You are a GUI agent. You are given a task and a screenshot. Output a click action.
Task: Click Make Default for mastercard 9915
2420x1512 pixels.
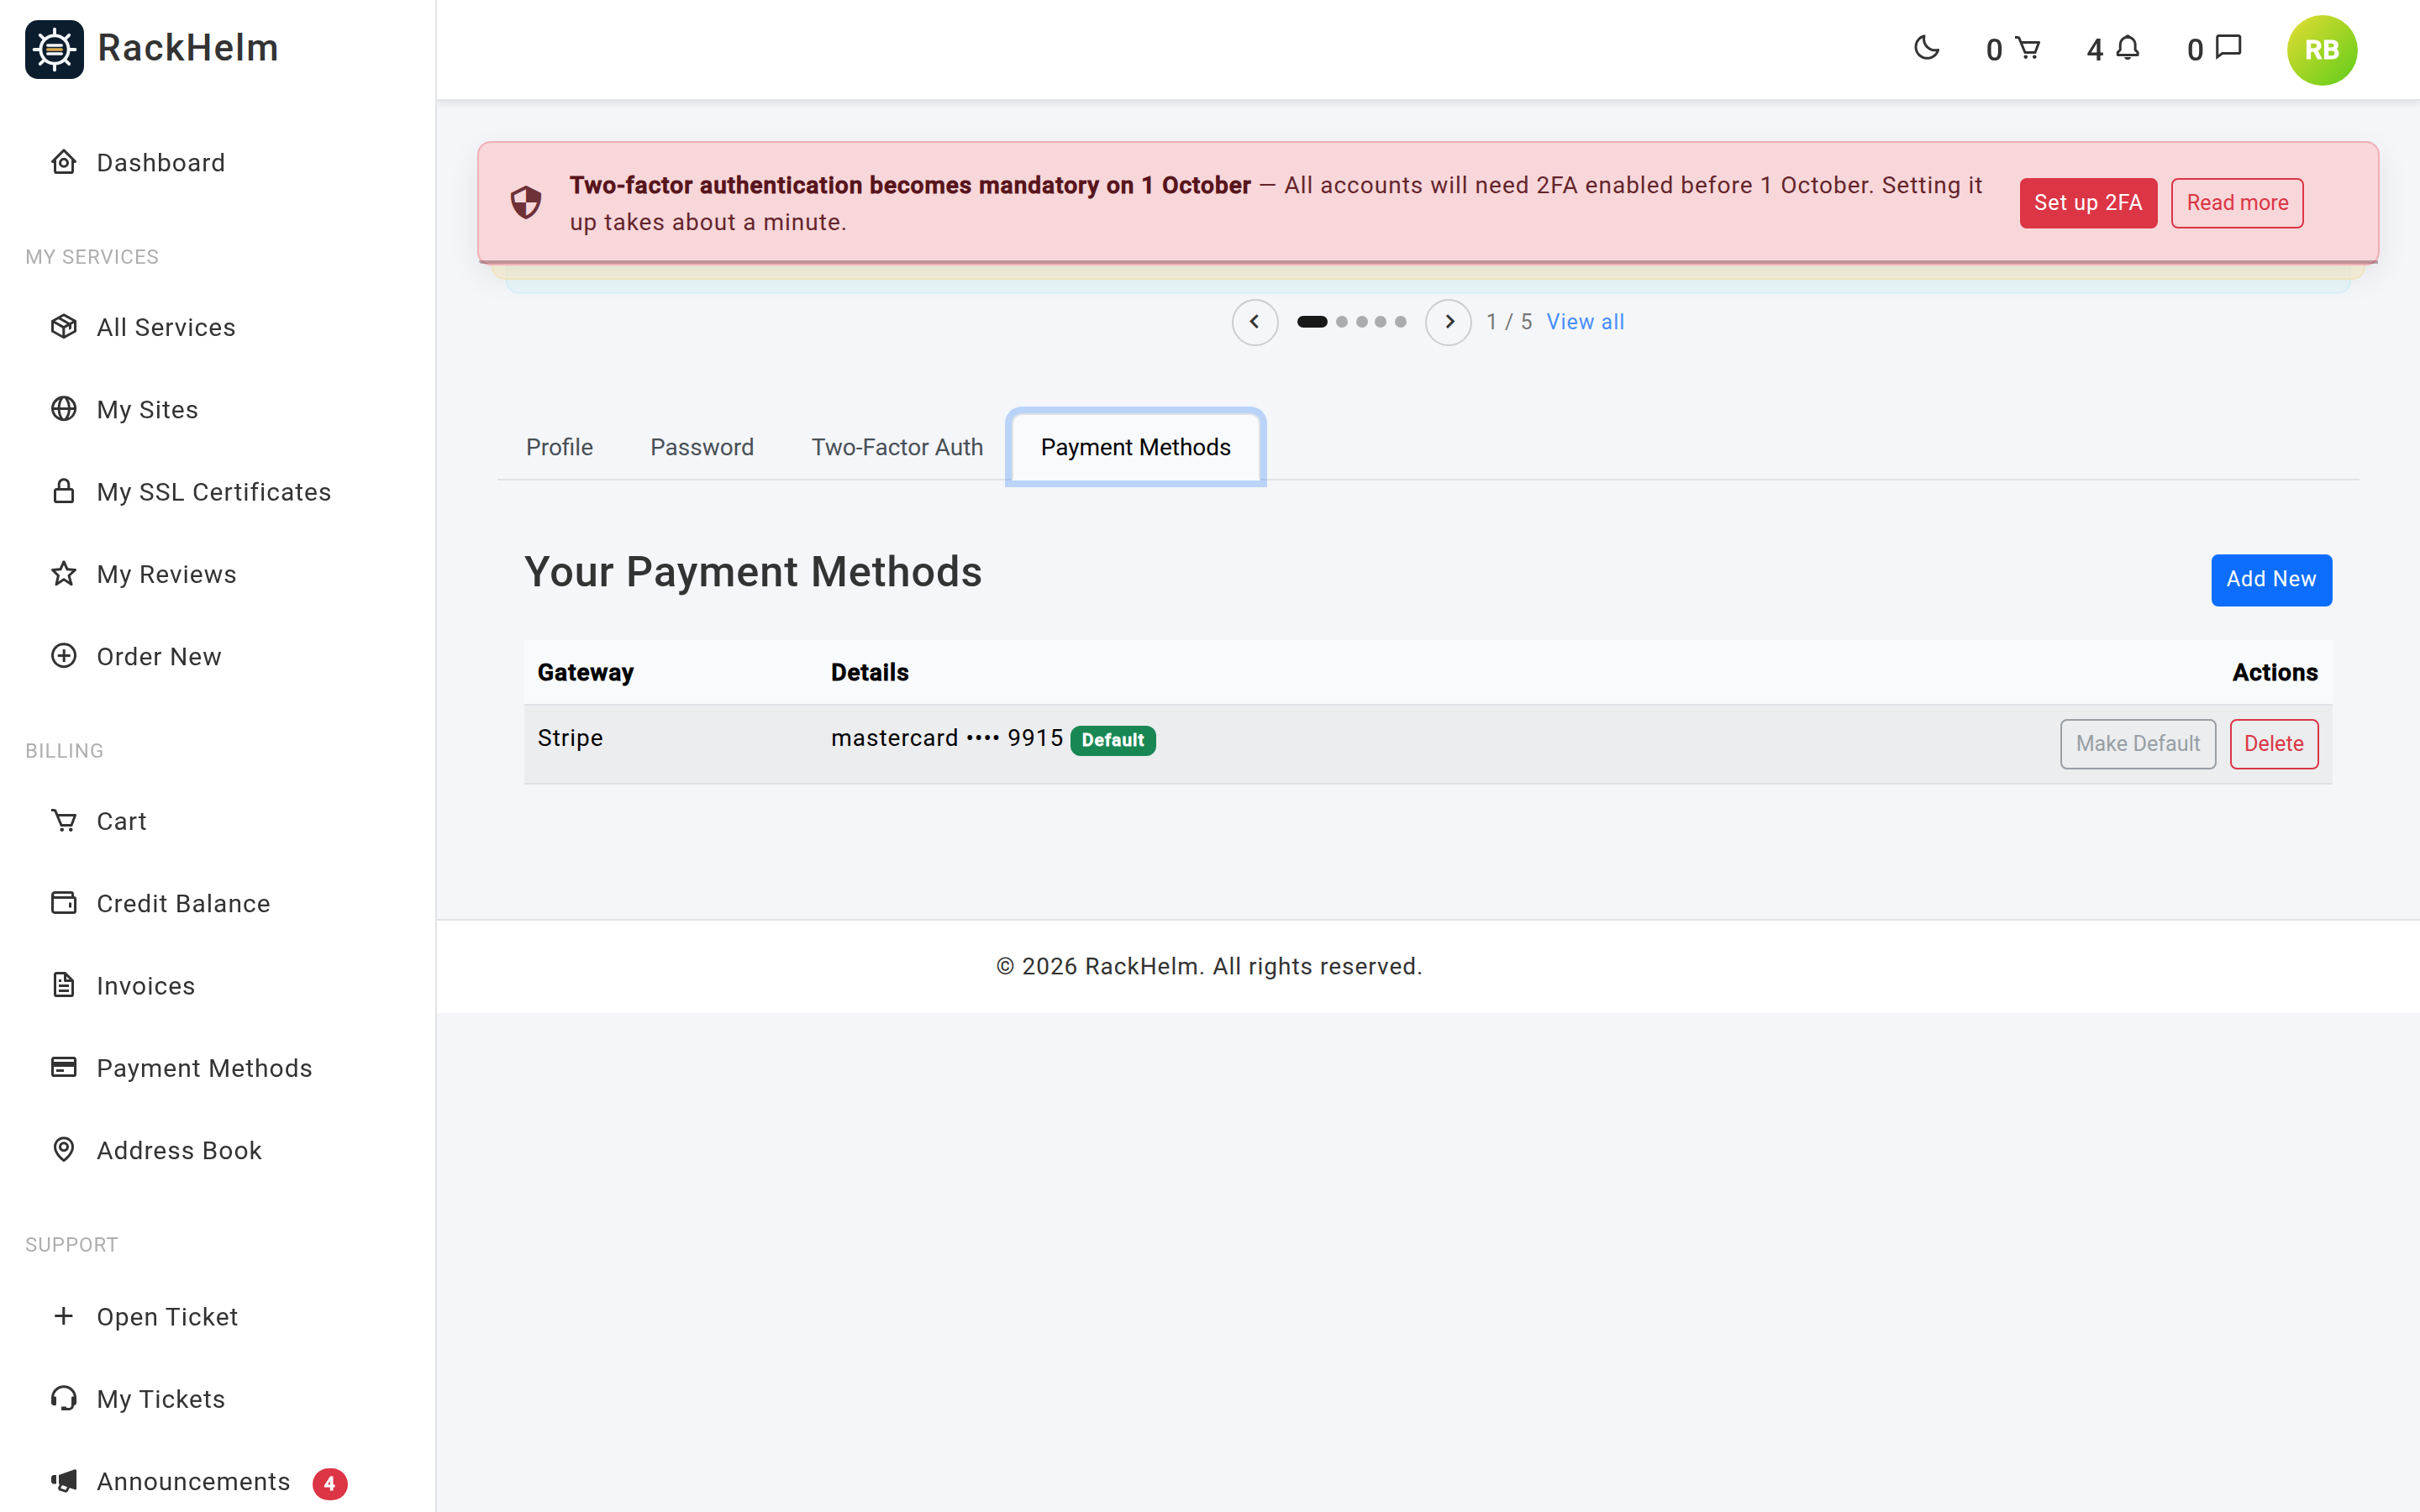2138,744
